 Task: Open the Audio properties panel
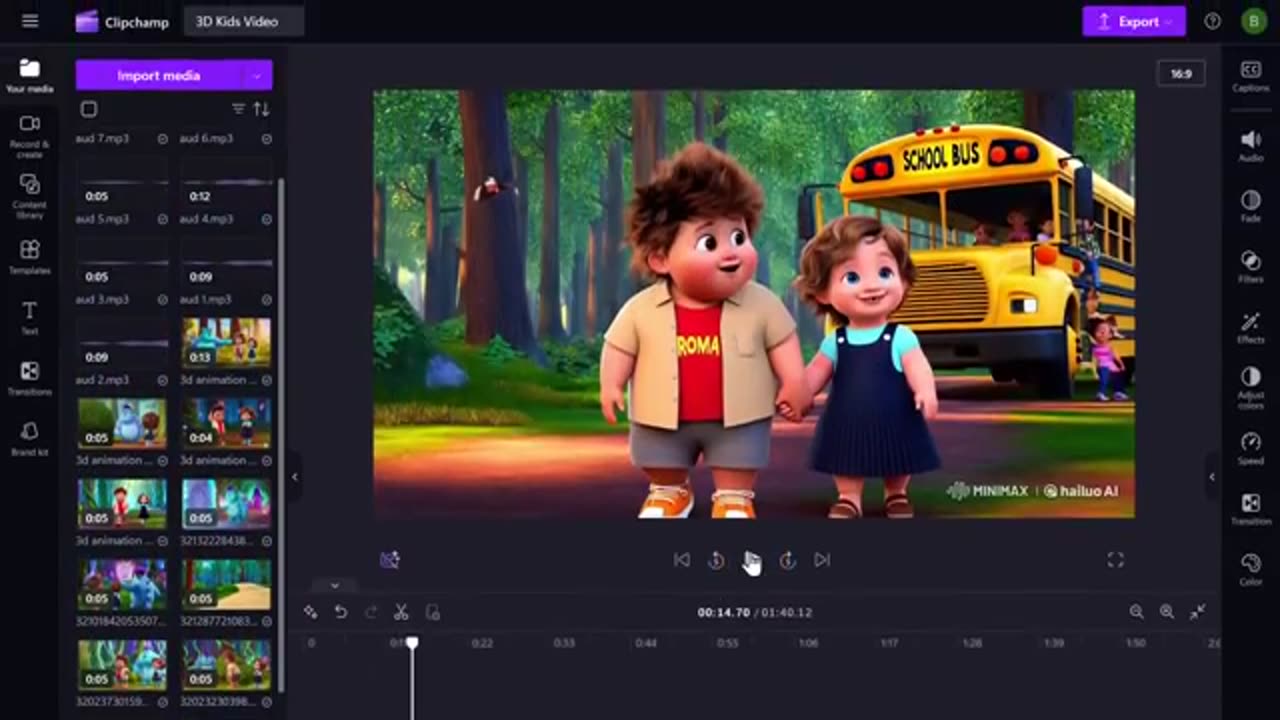click(1250, 145)
